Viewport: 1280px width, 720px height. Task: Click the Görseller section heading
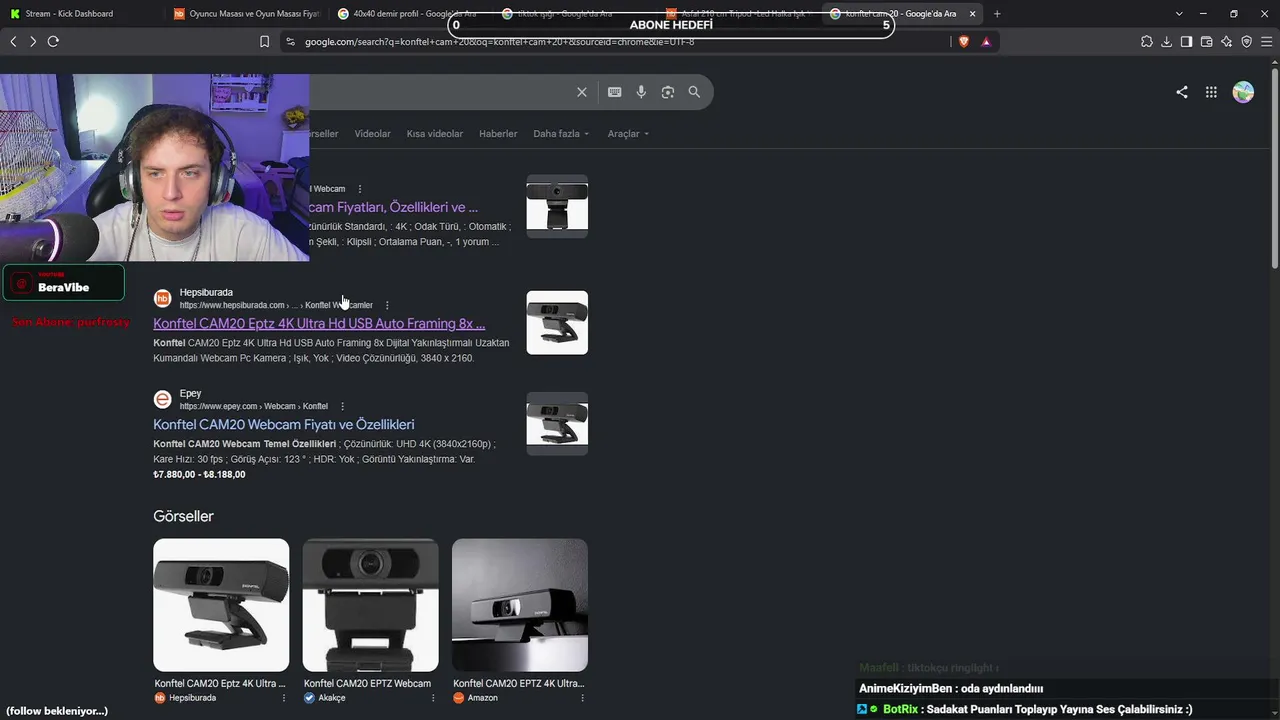(x=183, y=516)
